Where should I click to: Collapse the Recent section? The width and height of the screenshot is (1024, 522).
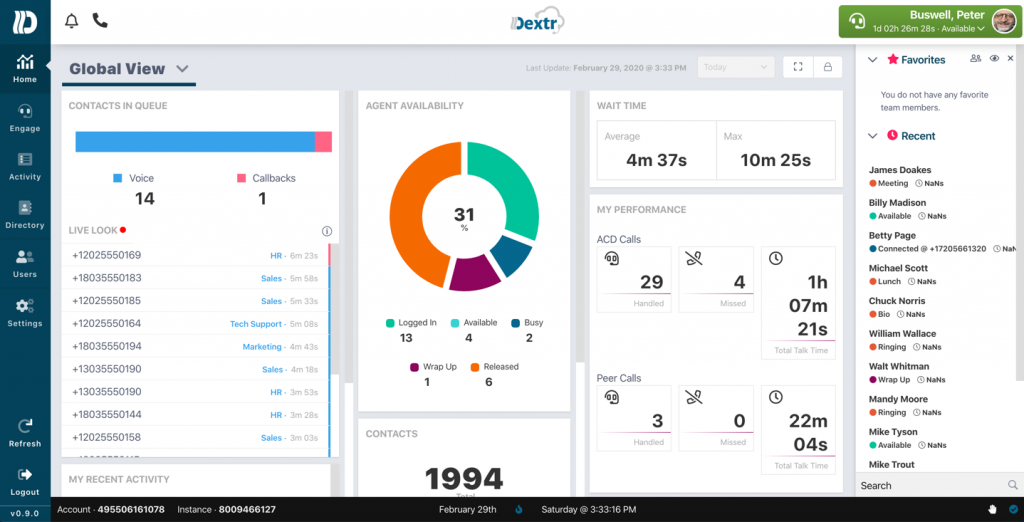click(872, 136)
